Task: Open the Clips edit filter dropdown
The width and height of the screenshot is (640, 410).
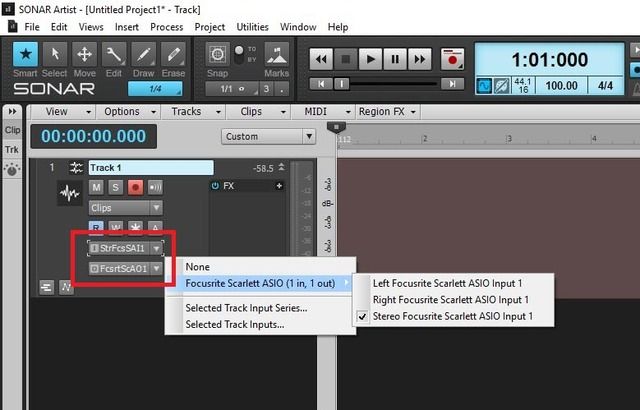Action: [125, 207]
